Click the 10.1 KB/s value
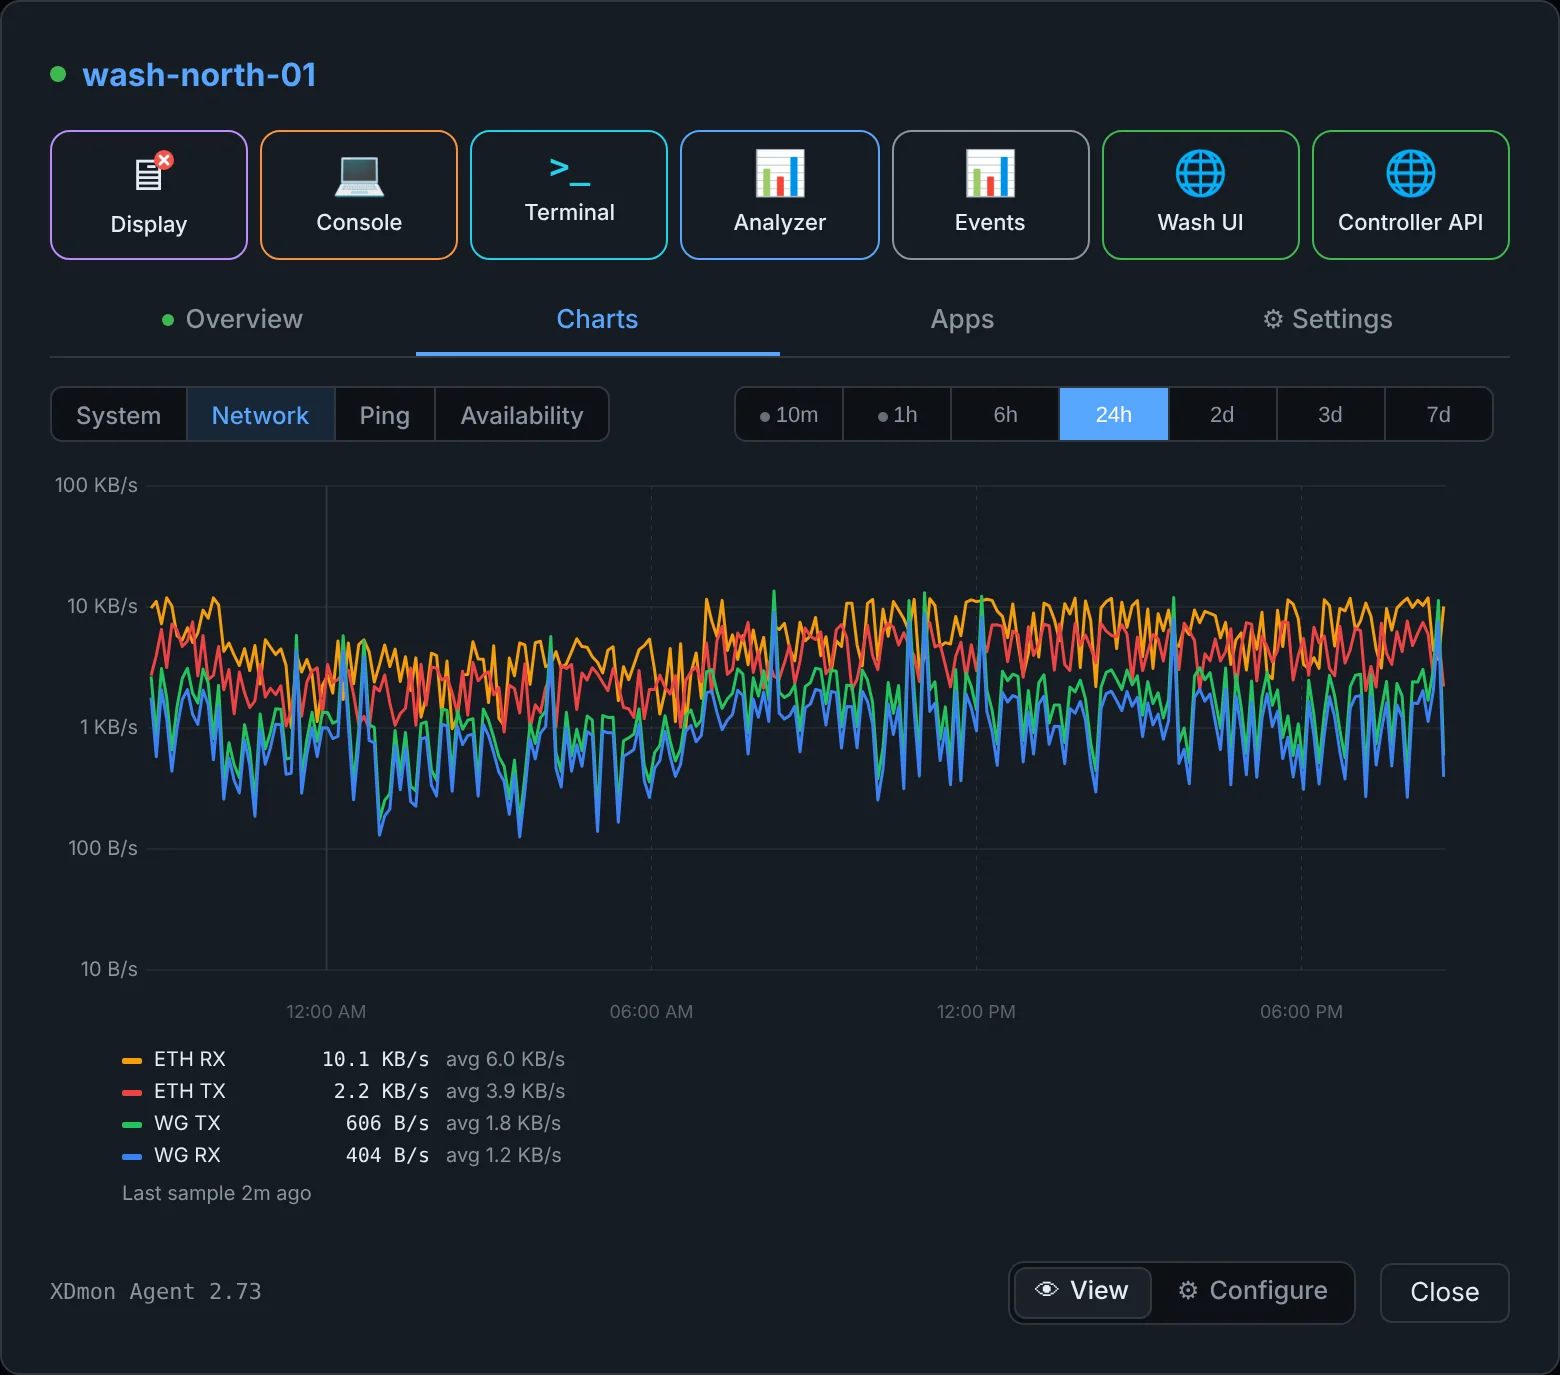This screenshot has width=1560, height=1375. (375, 1059)
